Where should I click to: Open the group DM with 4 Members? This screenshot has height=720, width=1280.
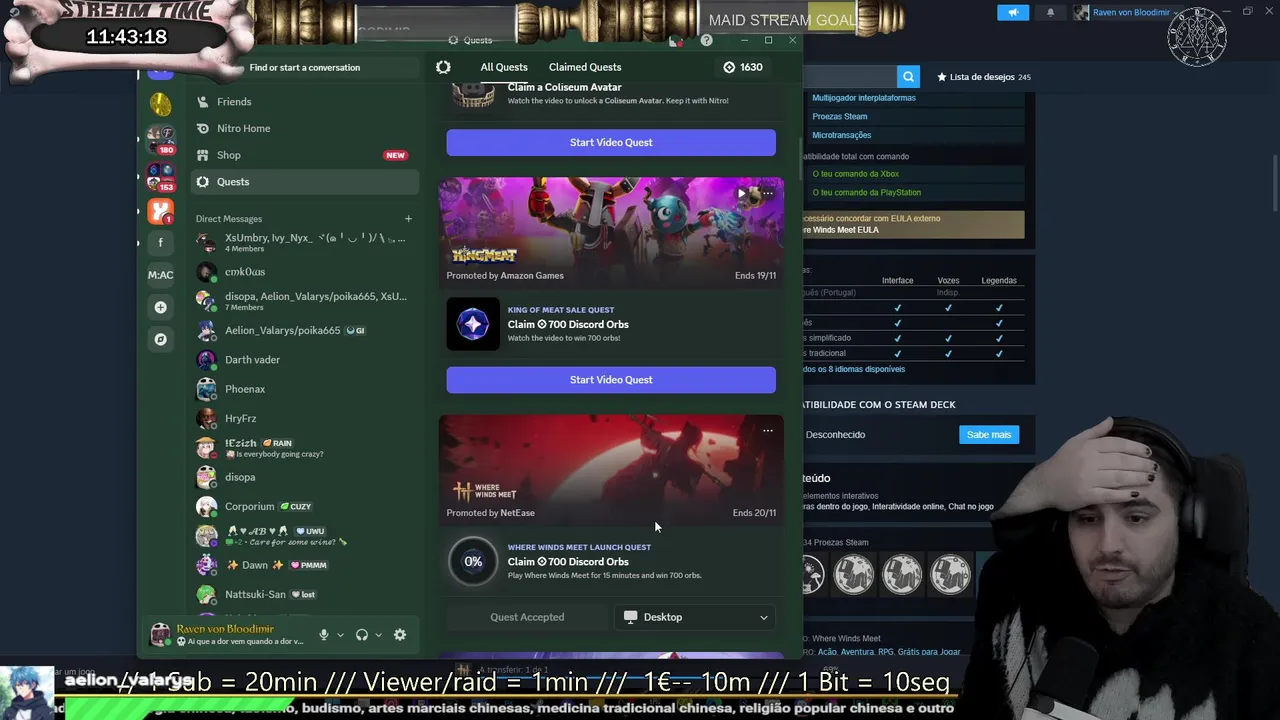[x=305, y=242]
